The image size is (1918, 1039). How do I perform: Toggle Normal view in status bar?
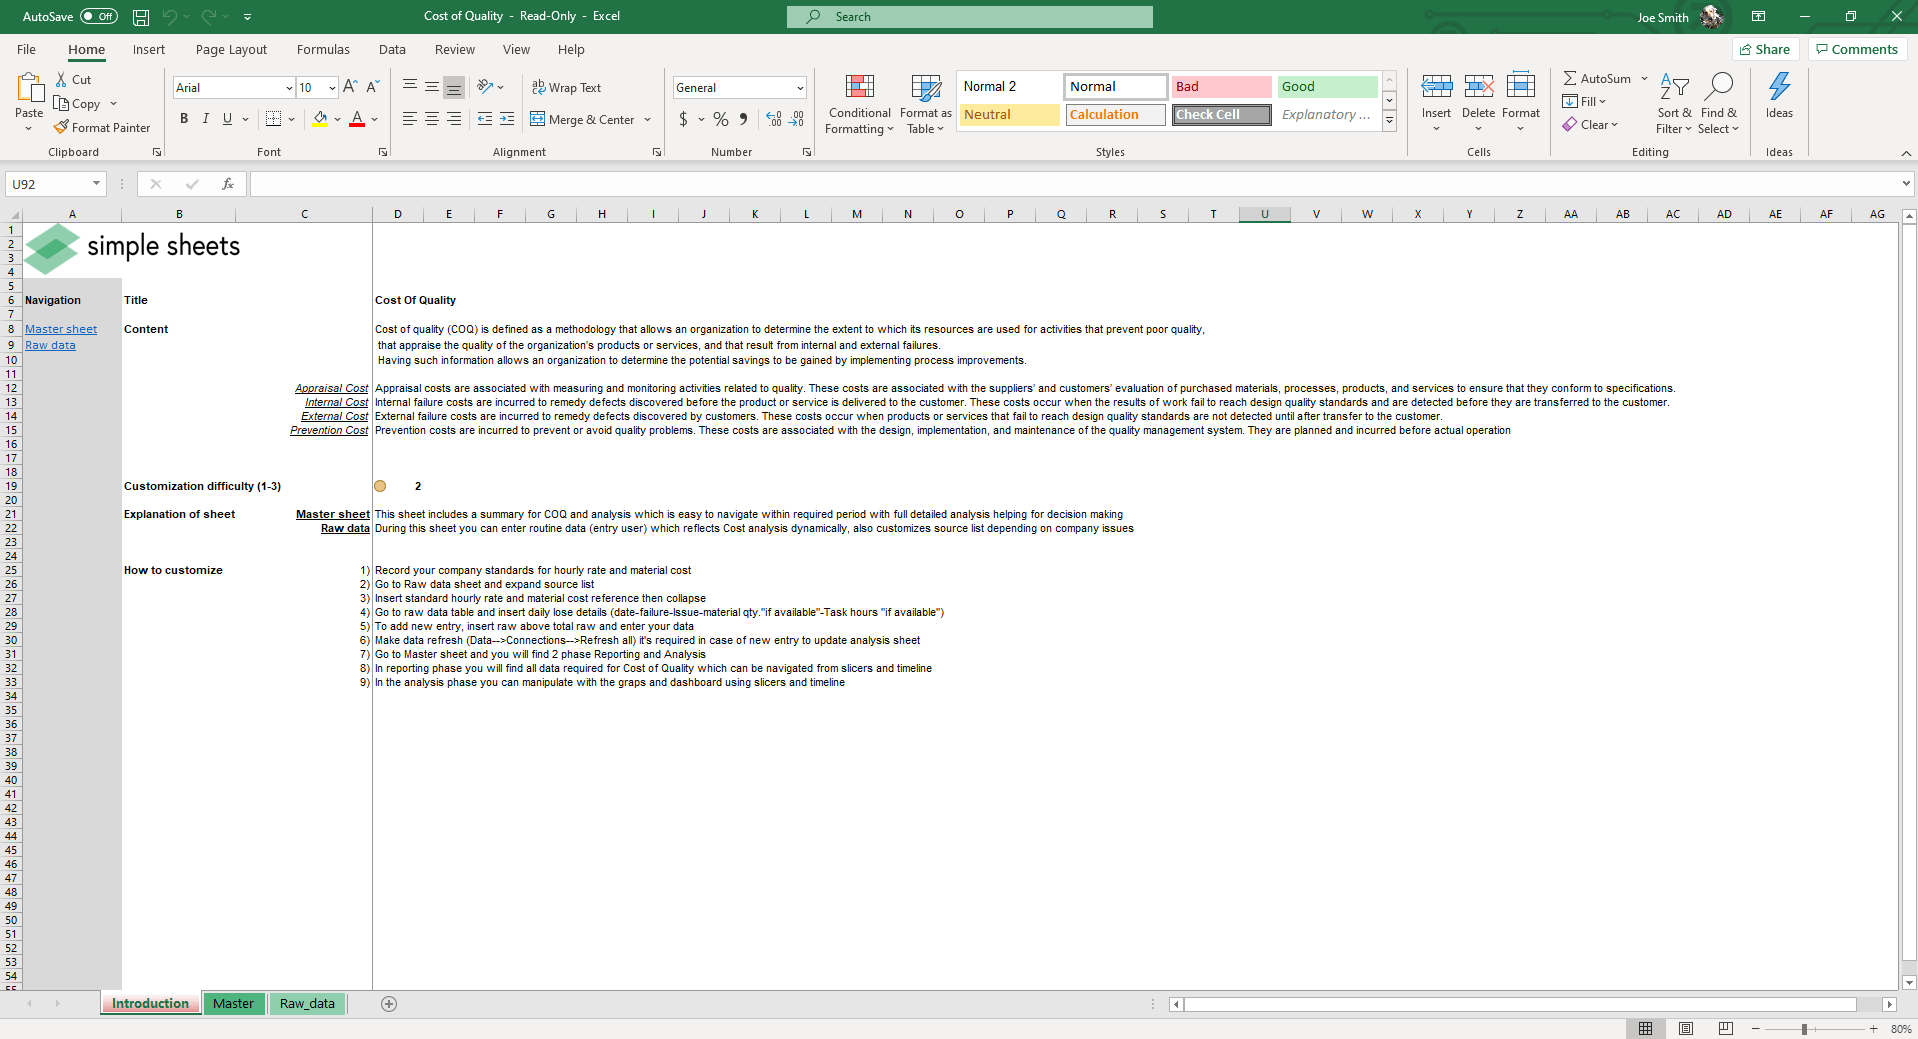point(1645,1029)
